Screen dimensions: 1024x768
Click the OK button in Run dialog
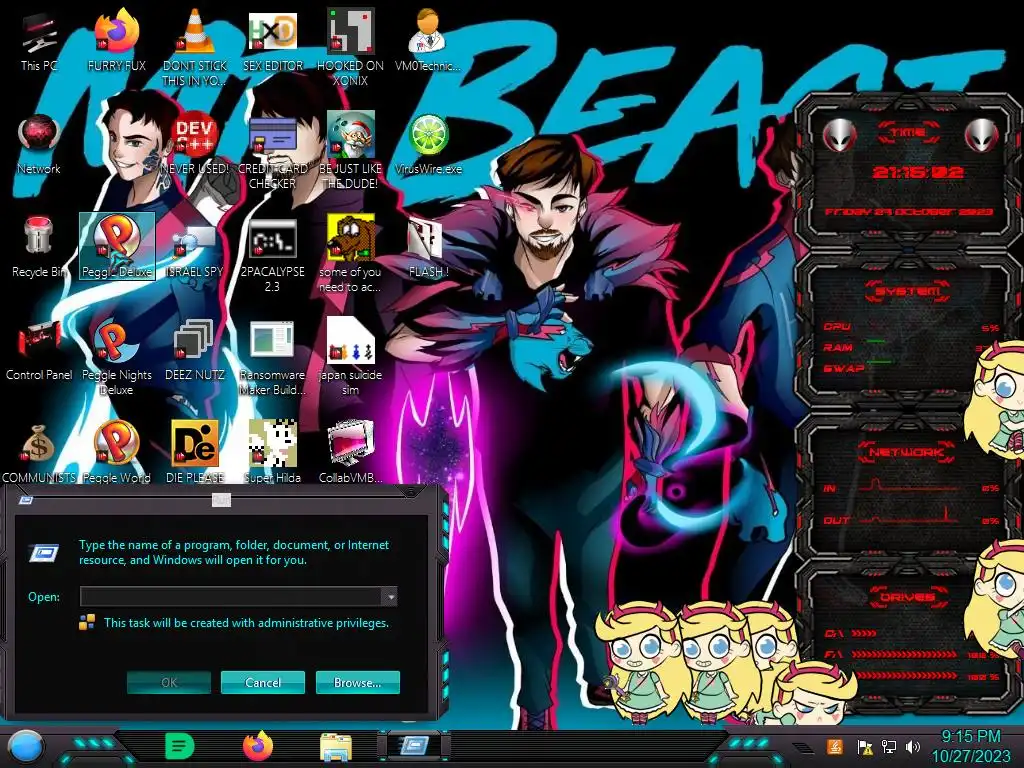[169, 682]
